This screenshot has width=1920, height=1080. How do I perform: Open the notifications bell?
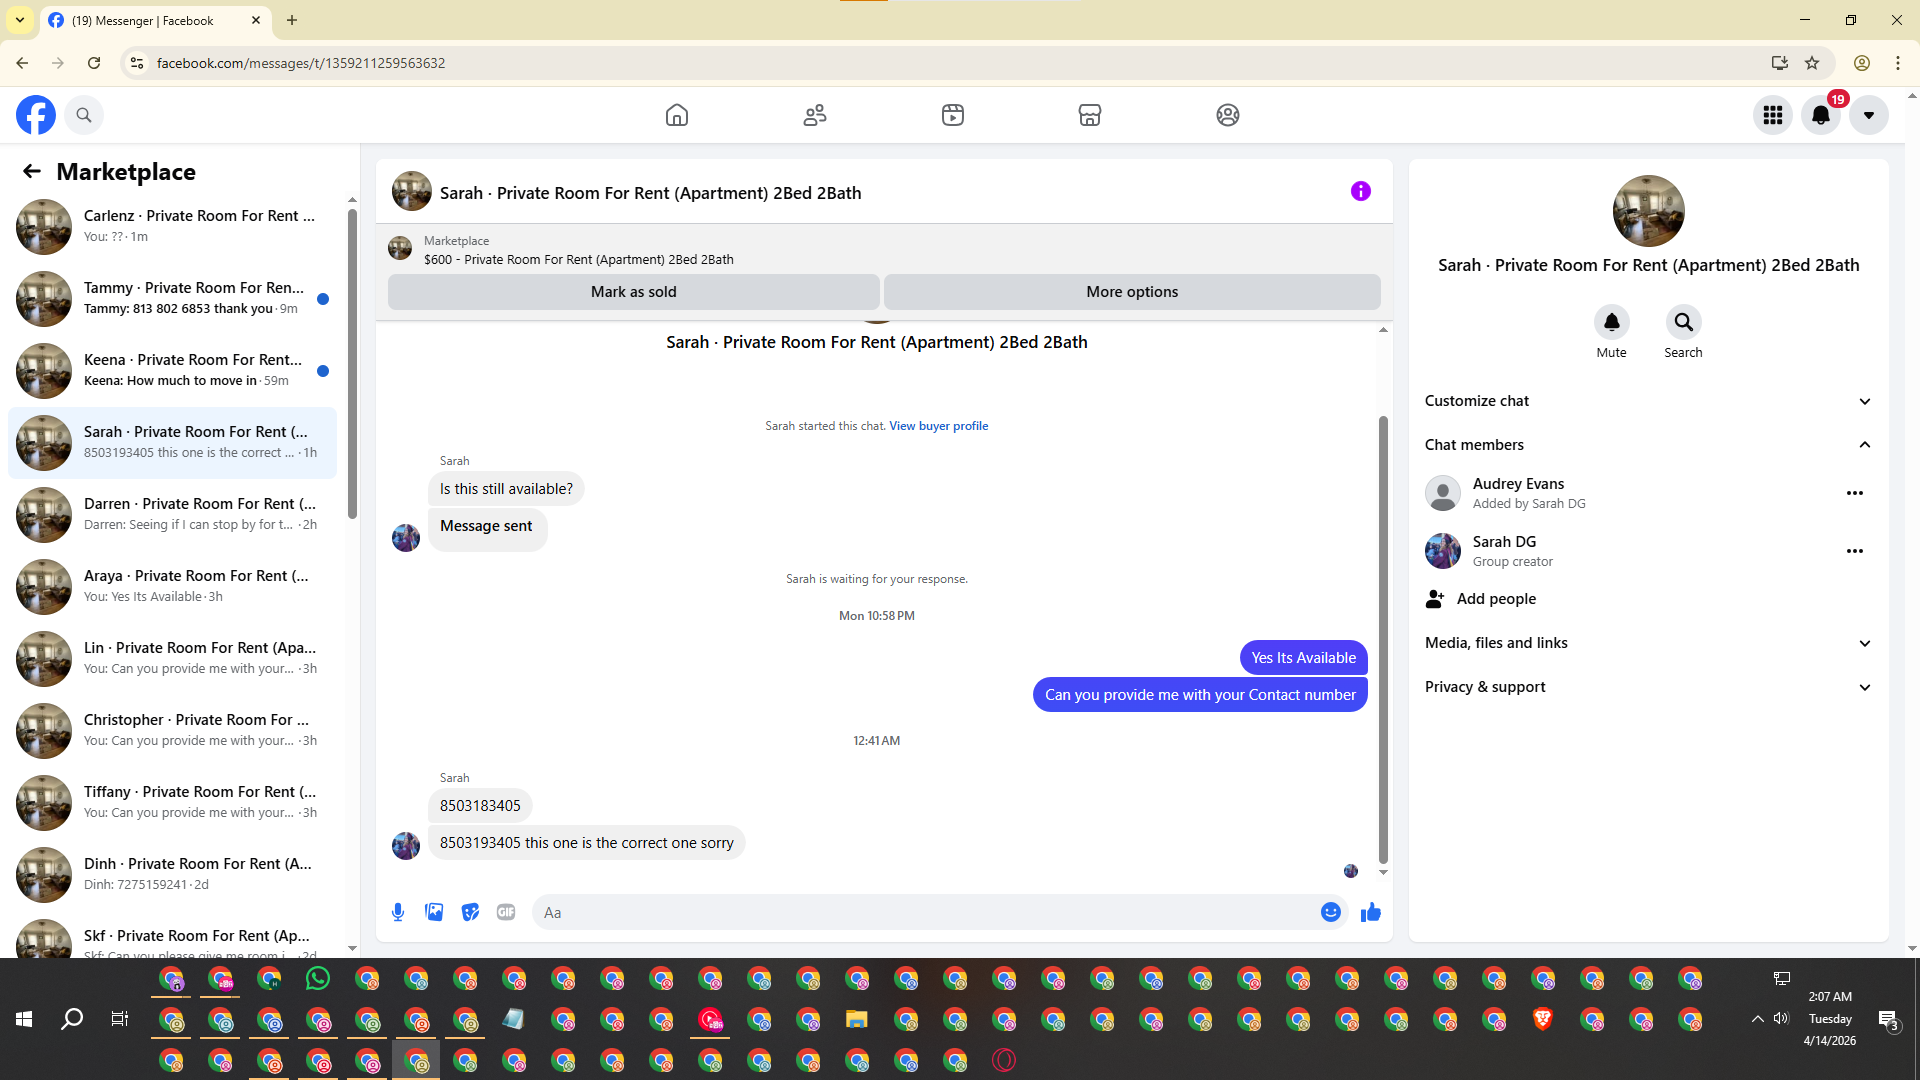click(x=1820, y=115)
